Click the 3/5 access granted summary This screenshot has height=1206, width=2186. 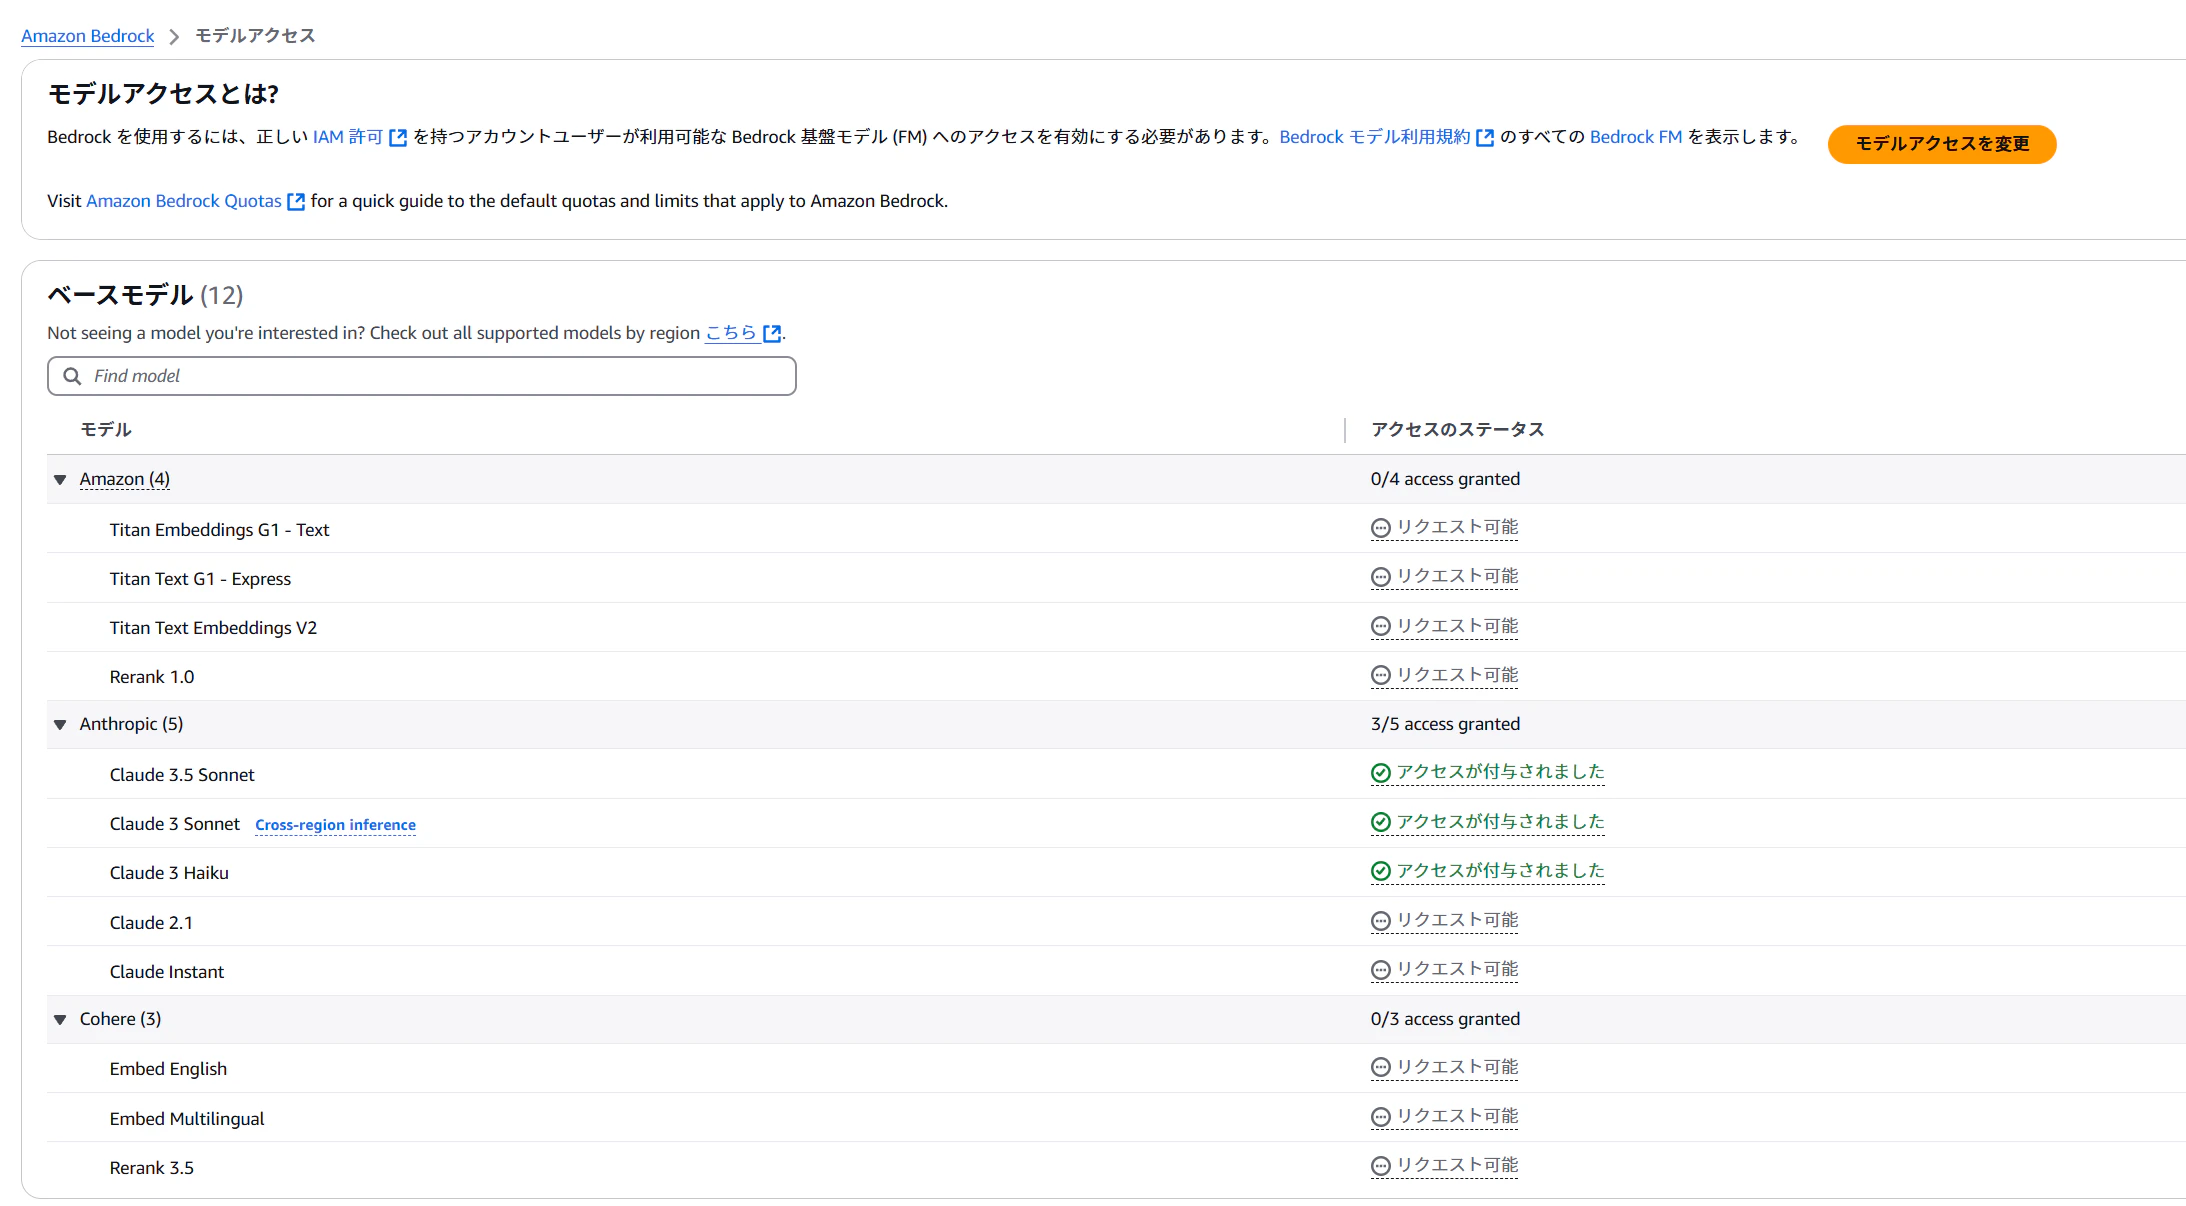(1445, 724)
